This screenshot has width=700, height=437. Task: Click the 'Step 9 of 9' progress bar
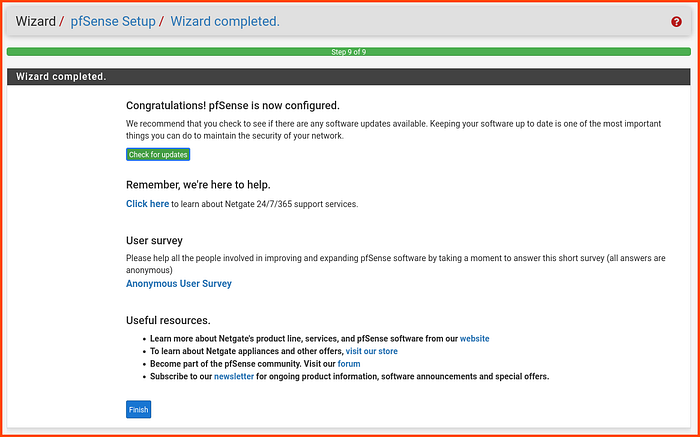349,52
